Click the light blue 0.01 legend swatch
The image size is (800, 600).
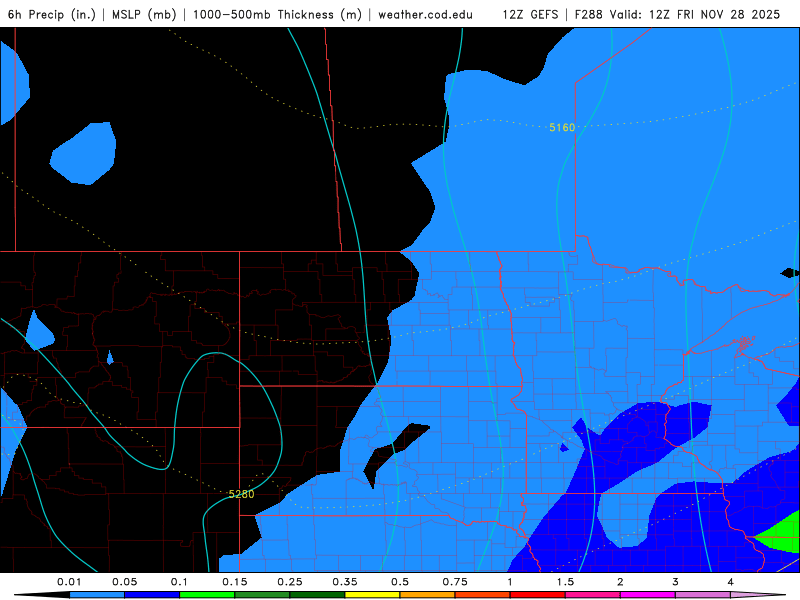pyautogui.click(x=97, y=595)
